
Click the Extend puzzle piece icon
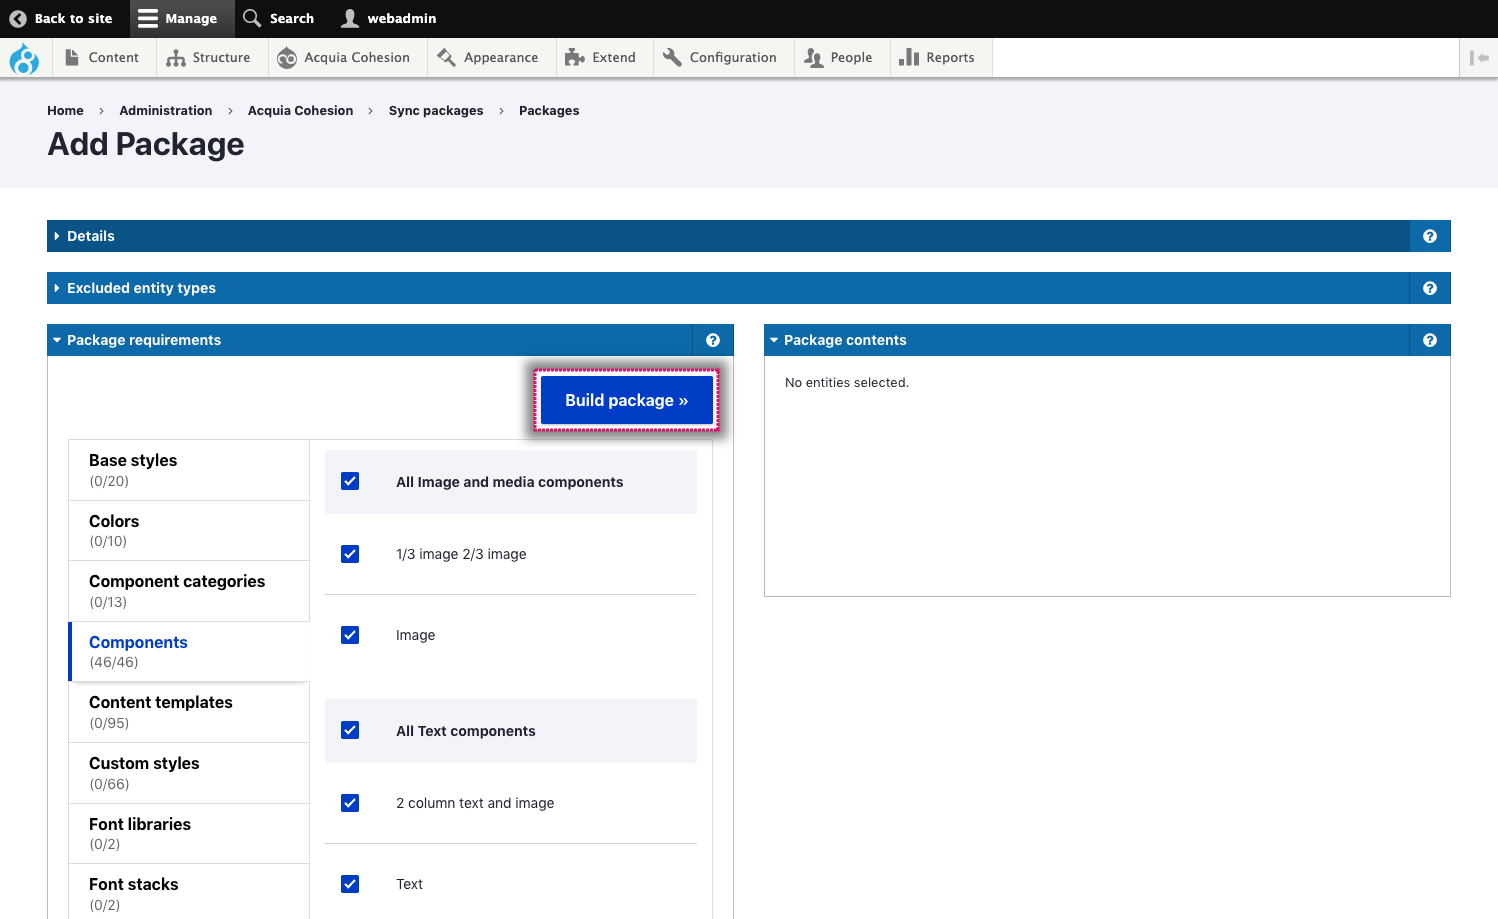574,57
